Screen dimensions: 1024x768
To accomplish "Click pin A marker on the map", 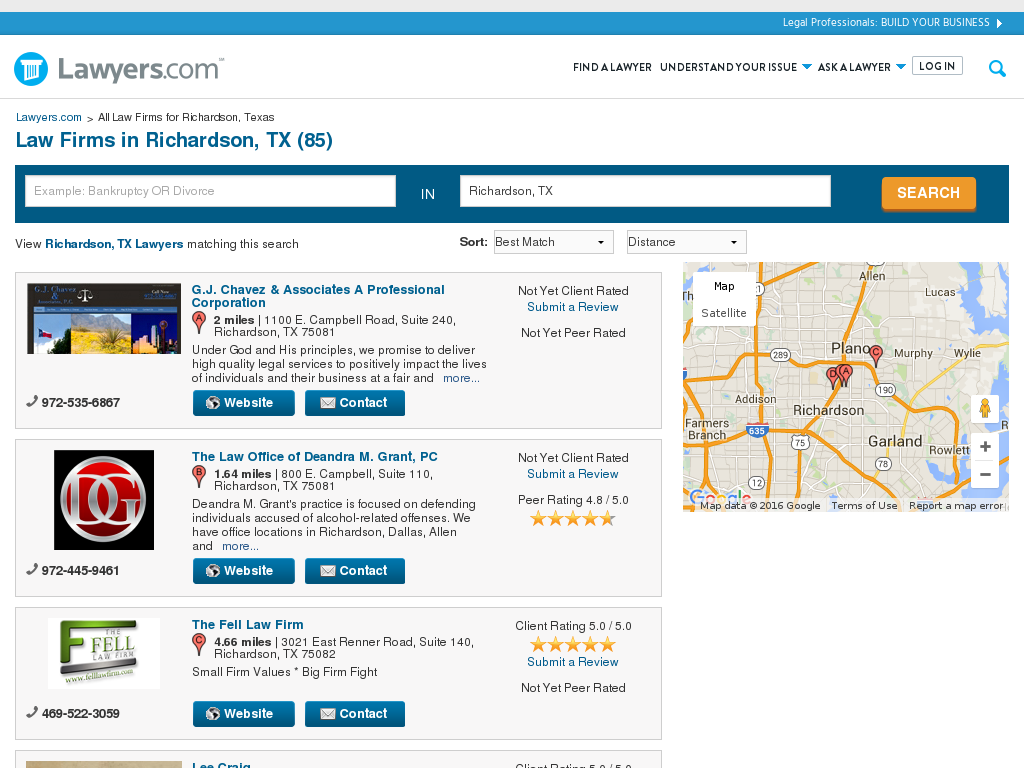I will pos(846,374).
